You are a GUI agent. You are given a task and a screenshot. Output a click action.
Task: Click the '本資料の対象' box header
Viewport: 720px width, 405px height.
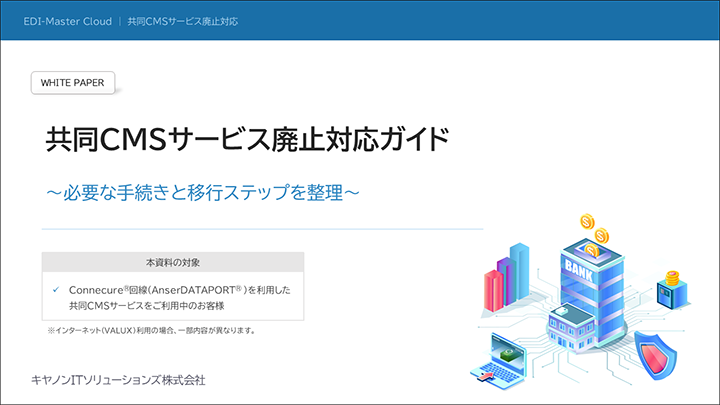click(173, 262)
